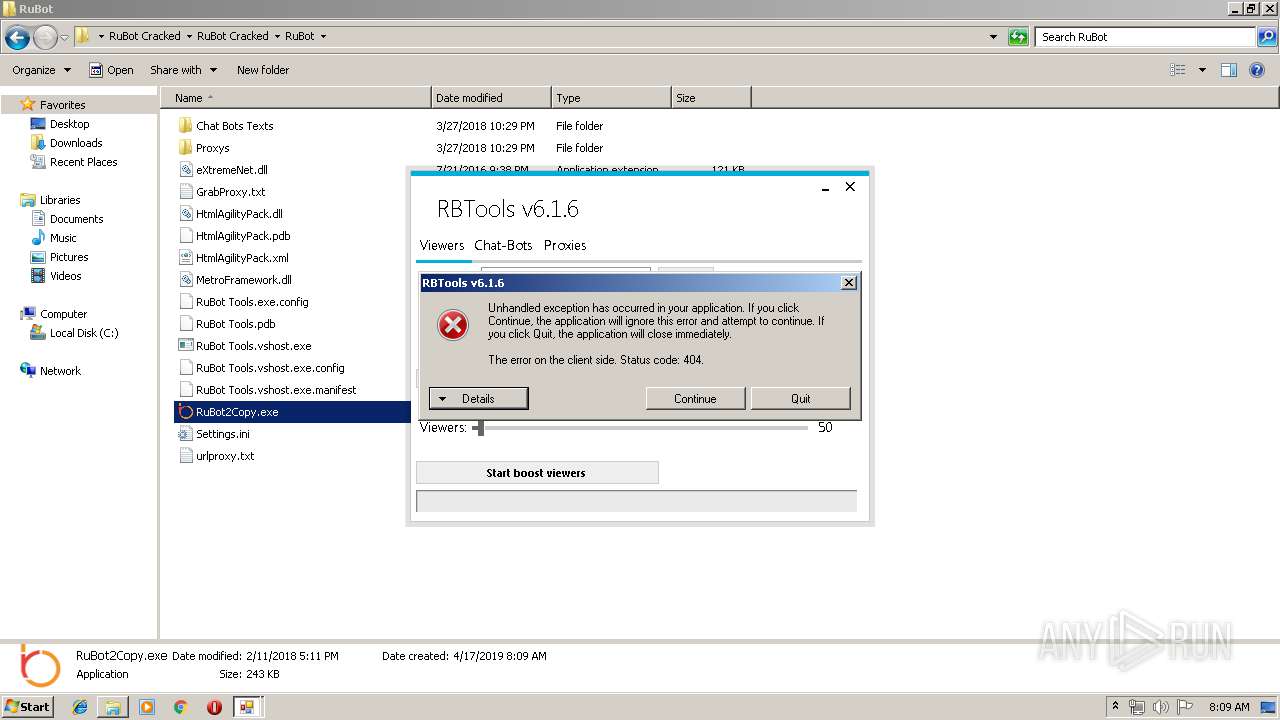Click the refresh icon beside address bar
Viewport: 1280px width, 720px height.
(x=1018, y=37)
